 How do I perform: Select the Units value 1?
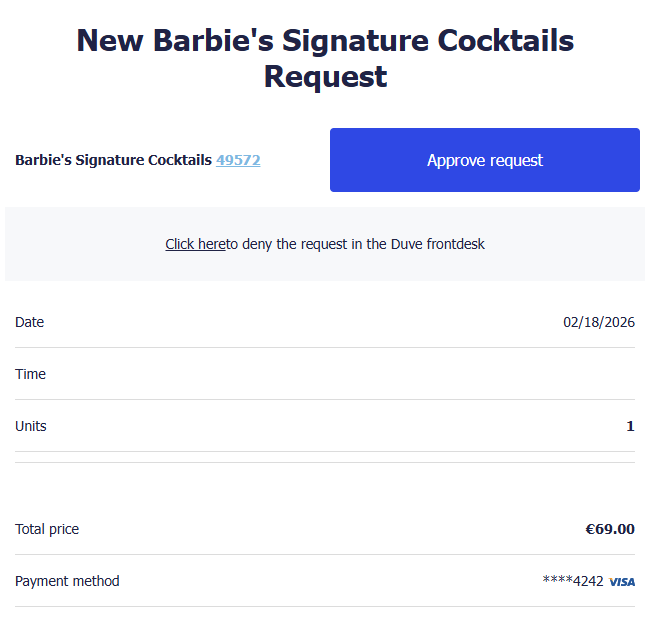(x=630, y=426)
